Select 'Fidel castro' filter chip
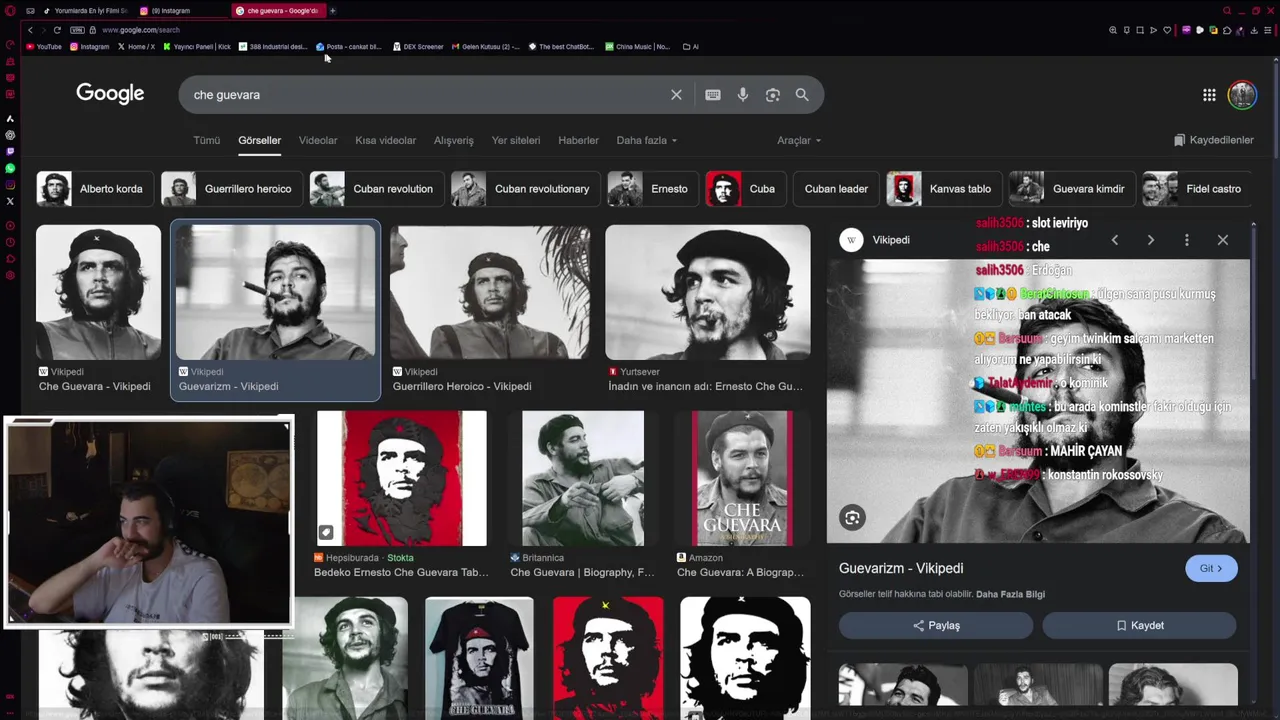This screenshot has width=1280, height=720. 1196,188
